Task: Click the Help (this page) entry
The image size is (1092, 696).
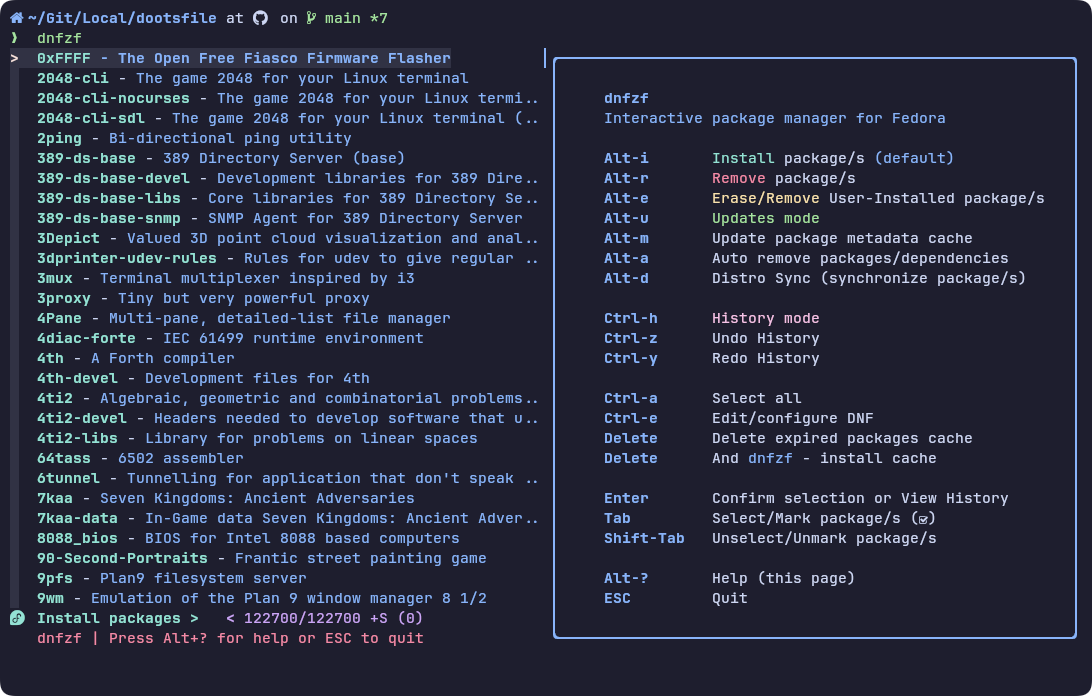Action: 782,578
